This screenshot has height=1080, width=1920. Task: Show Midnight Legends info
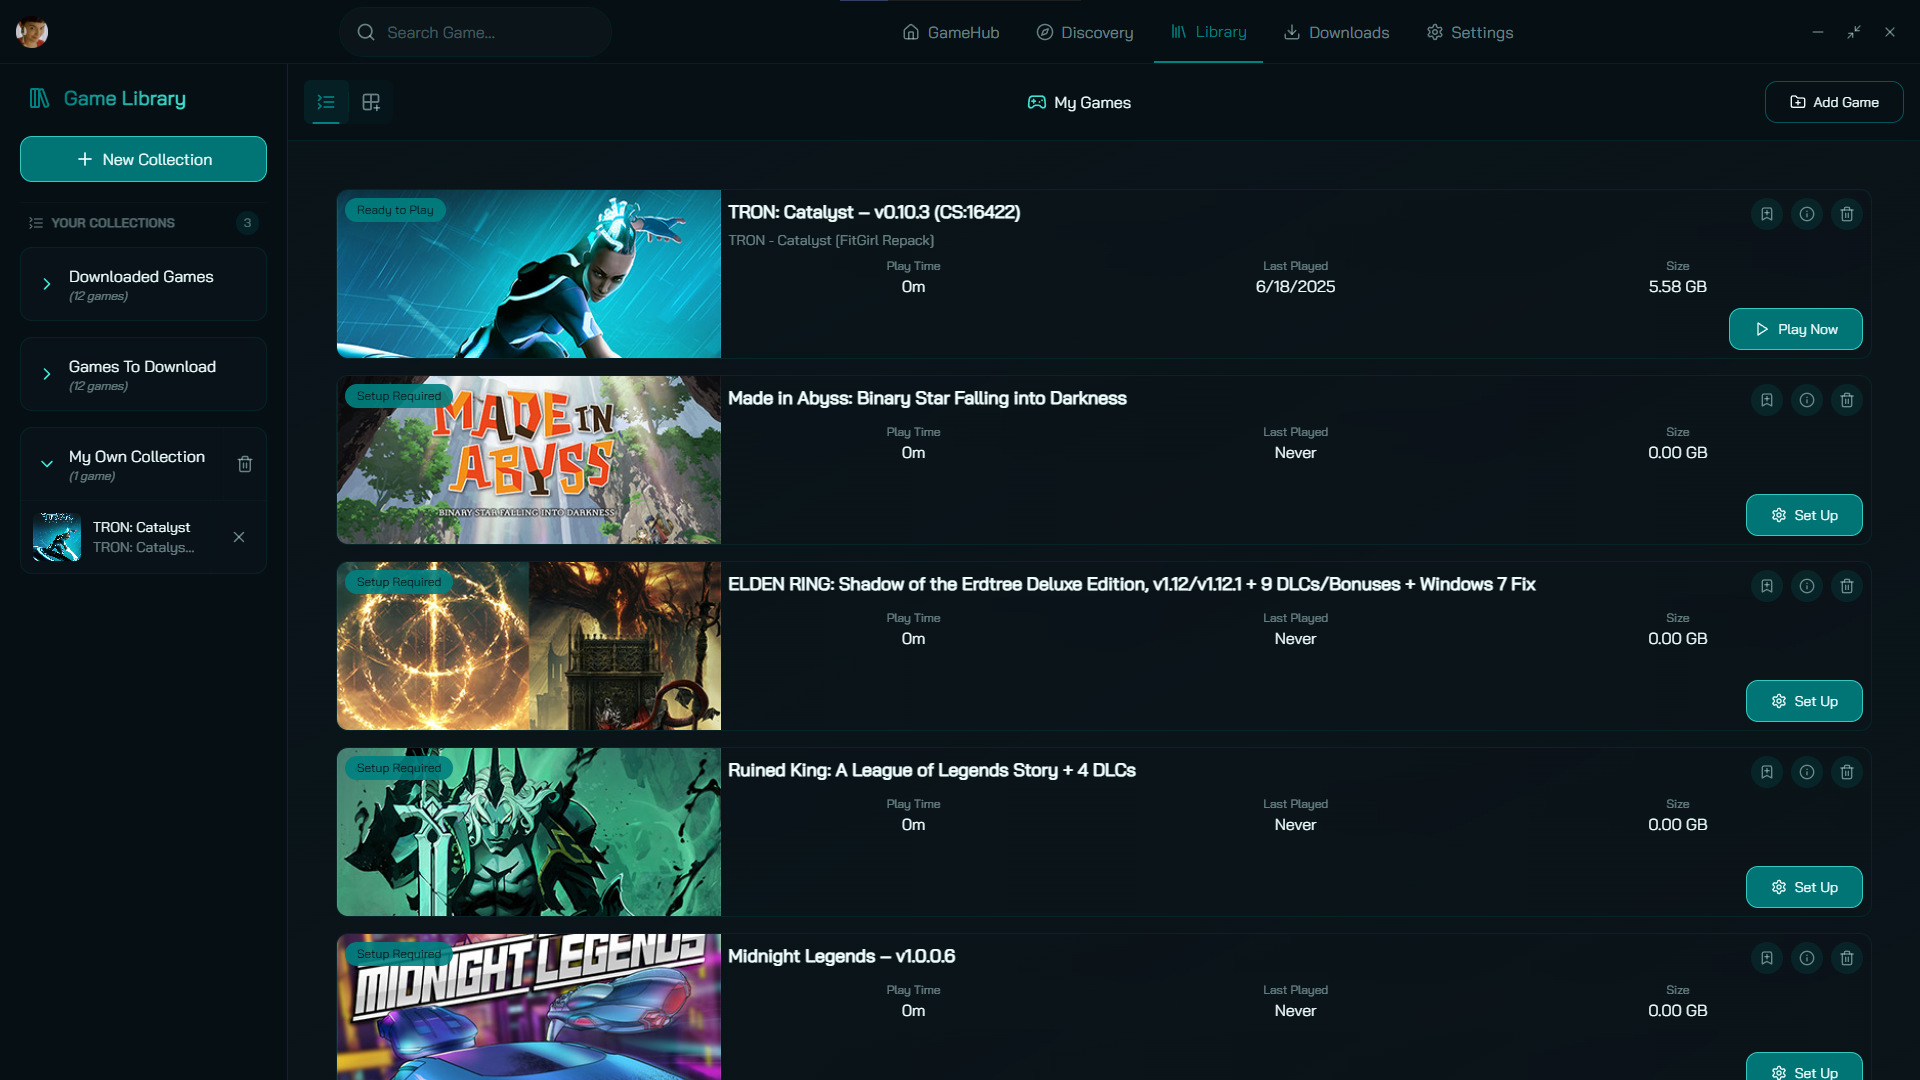click(1807, 958)
